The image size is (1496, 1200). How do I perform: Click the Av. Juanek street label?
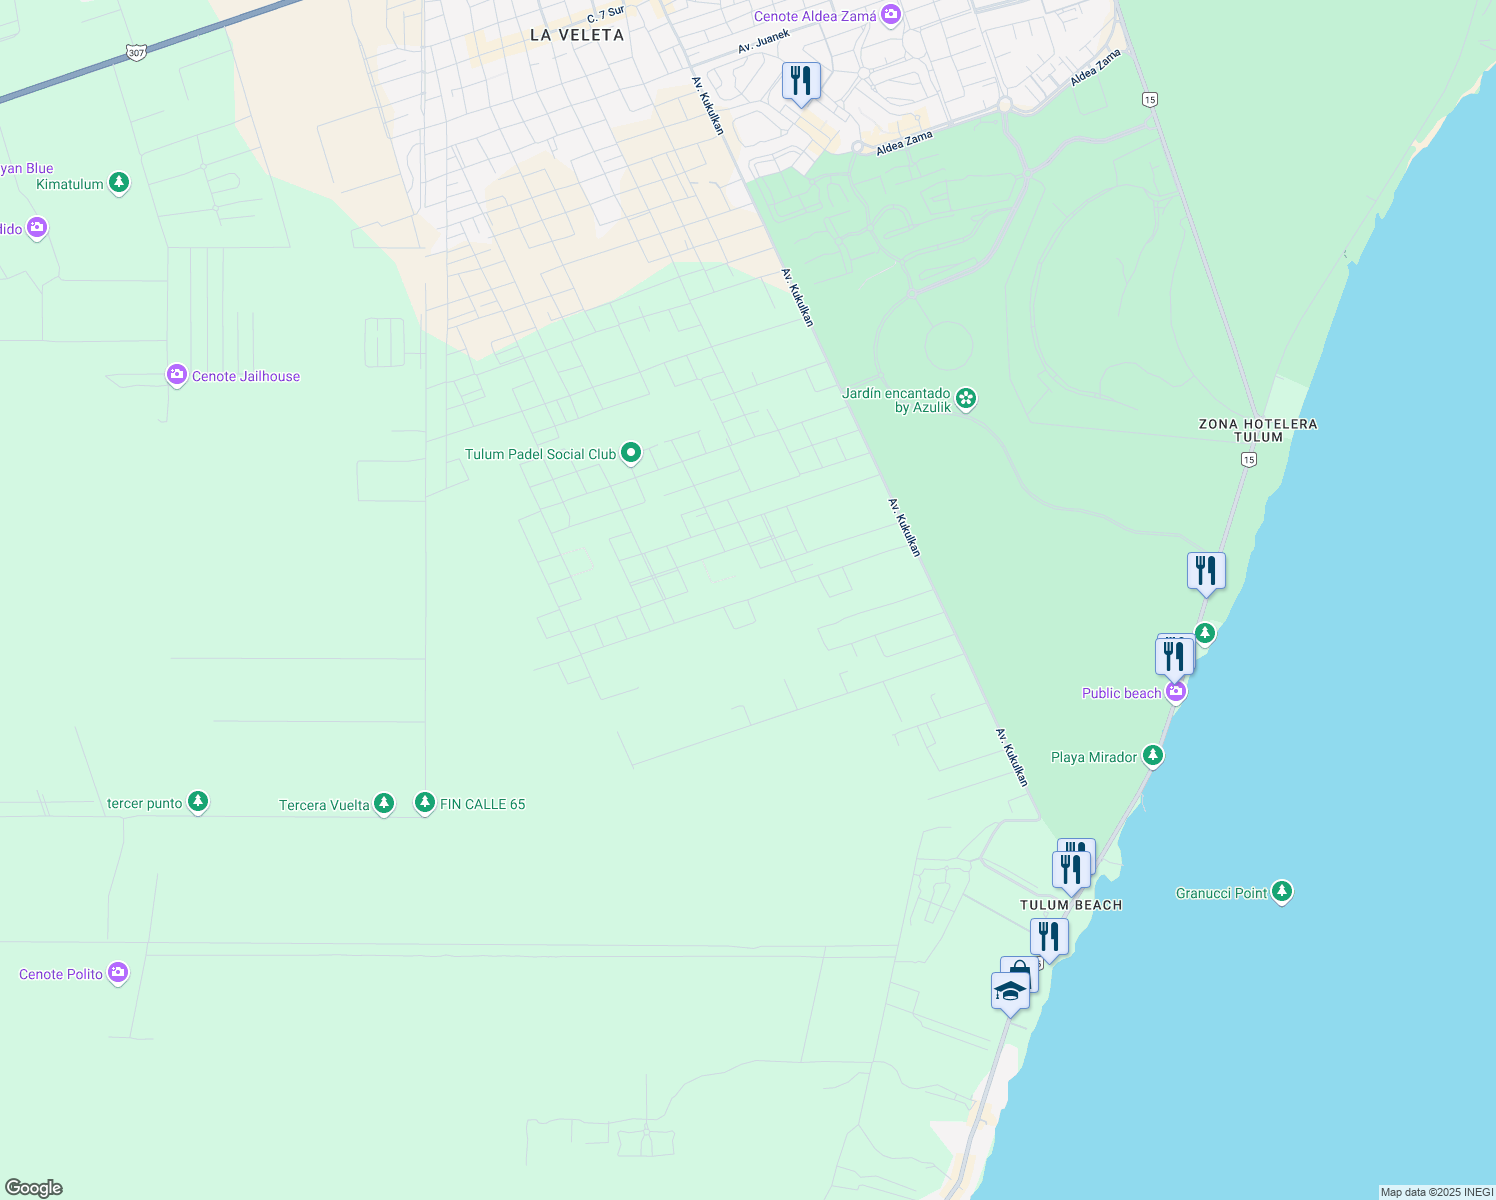pos(764,41)
